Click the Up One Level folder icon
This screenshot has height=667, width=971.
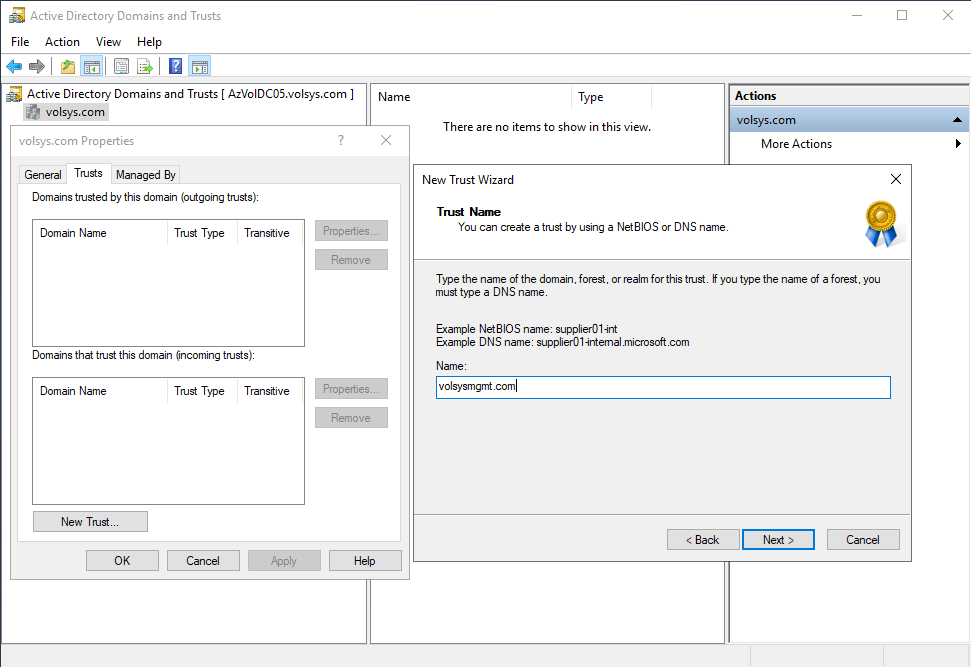pyautogui.click(x=67, y=67)
